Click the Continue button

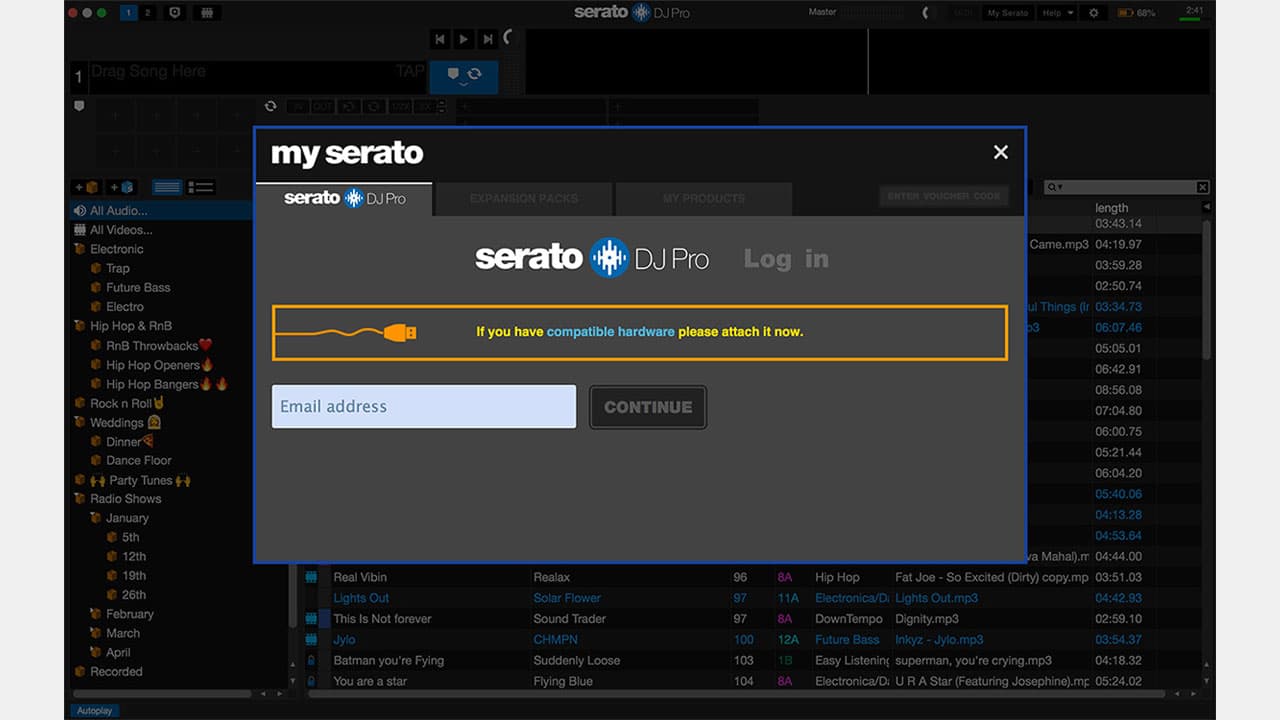point(648,406)
